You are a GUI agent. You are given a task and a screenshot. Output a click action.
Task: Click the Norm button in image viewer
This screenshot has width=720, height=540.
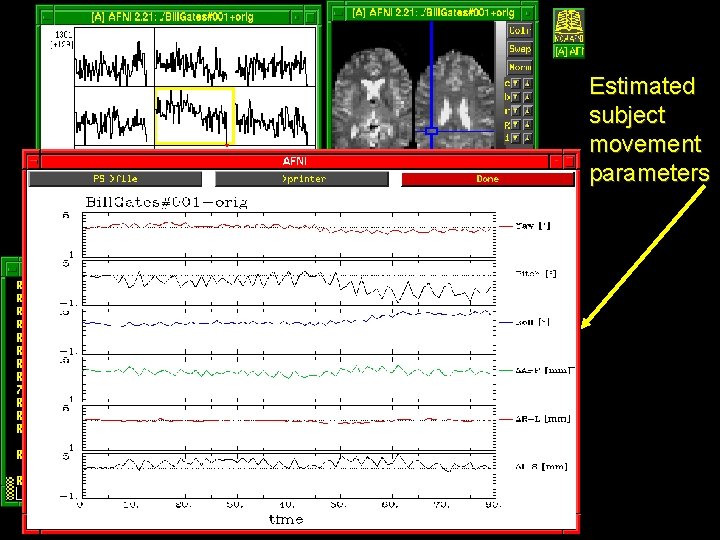(519, 68)
